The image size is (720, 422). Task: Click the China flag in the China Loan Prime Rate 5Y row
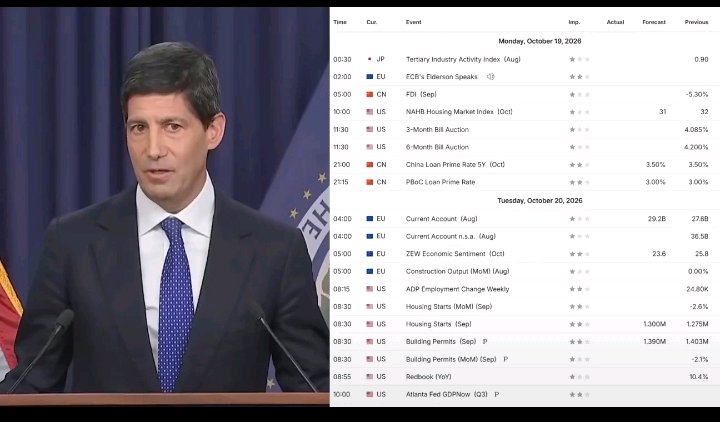tap(370, 164)
